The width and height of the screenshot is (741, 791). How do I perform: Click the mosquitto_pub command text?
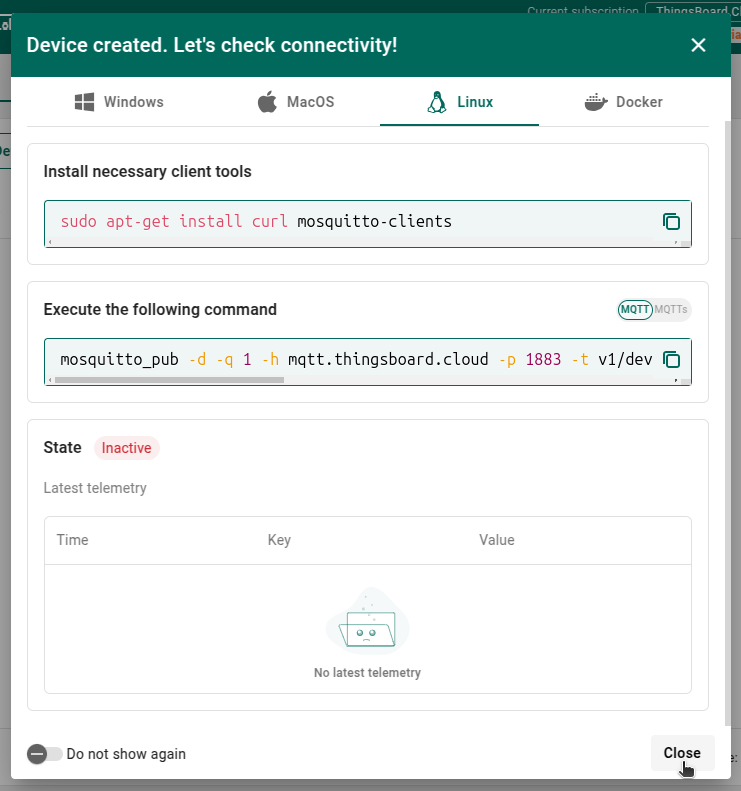356,360
